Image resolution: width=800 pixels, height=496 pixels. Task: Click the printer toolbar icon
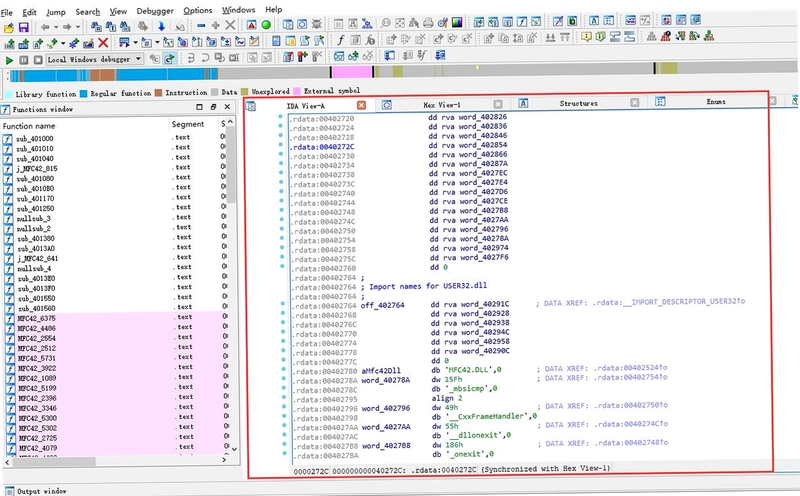pos(428,23)
